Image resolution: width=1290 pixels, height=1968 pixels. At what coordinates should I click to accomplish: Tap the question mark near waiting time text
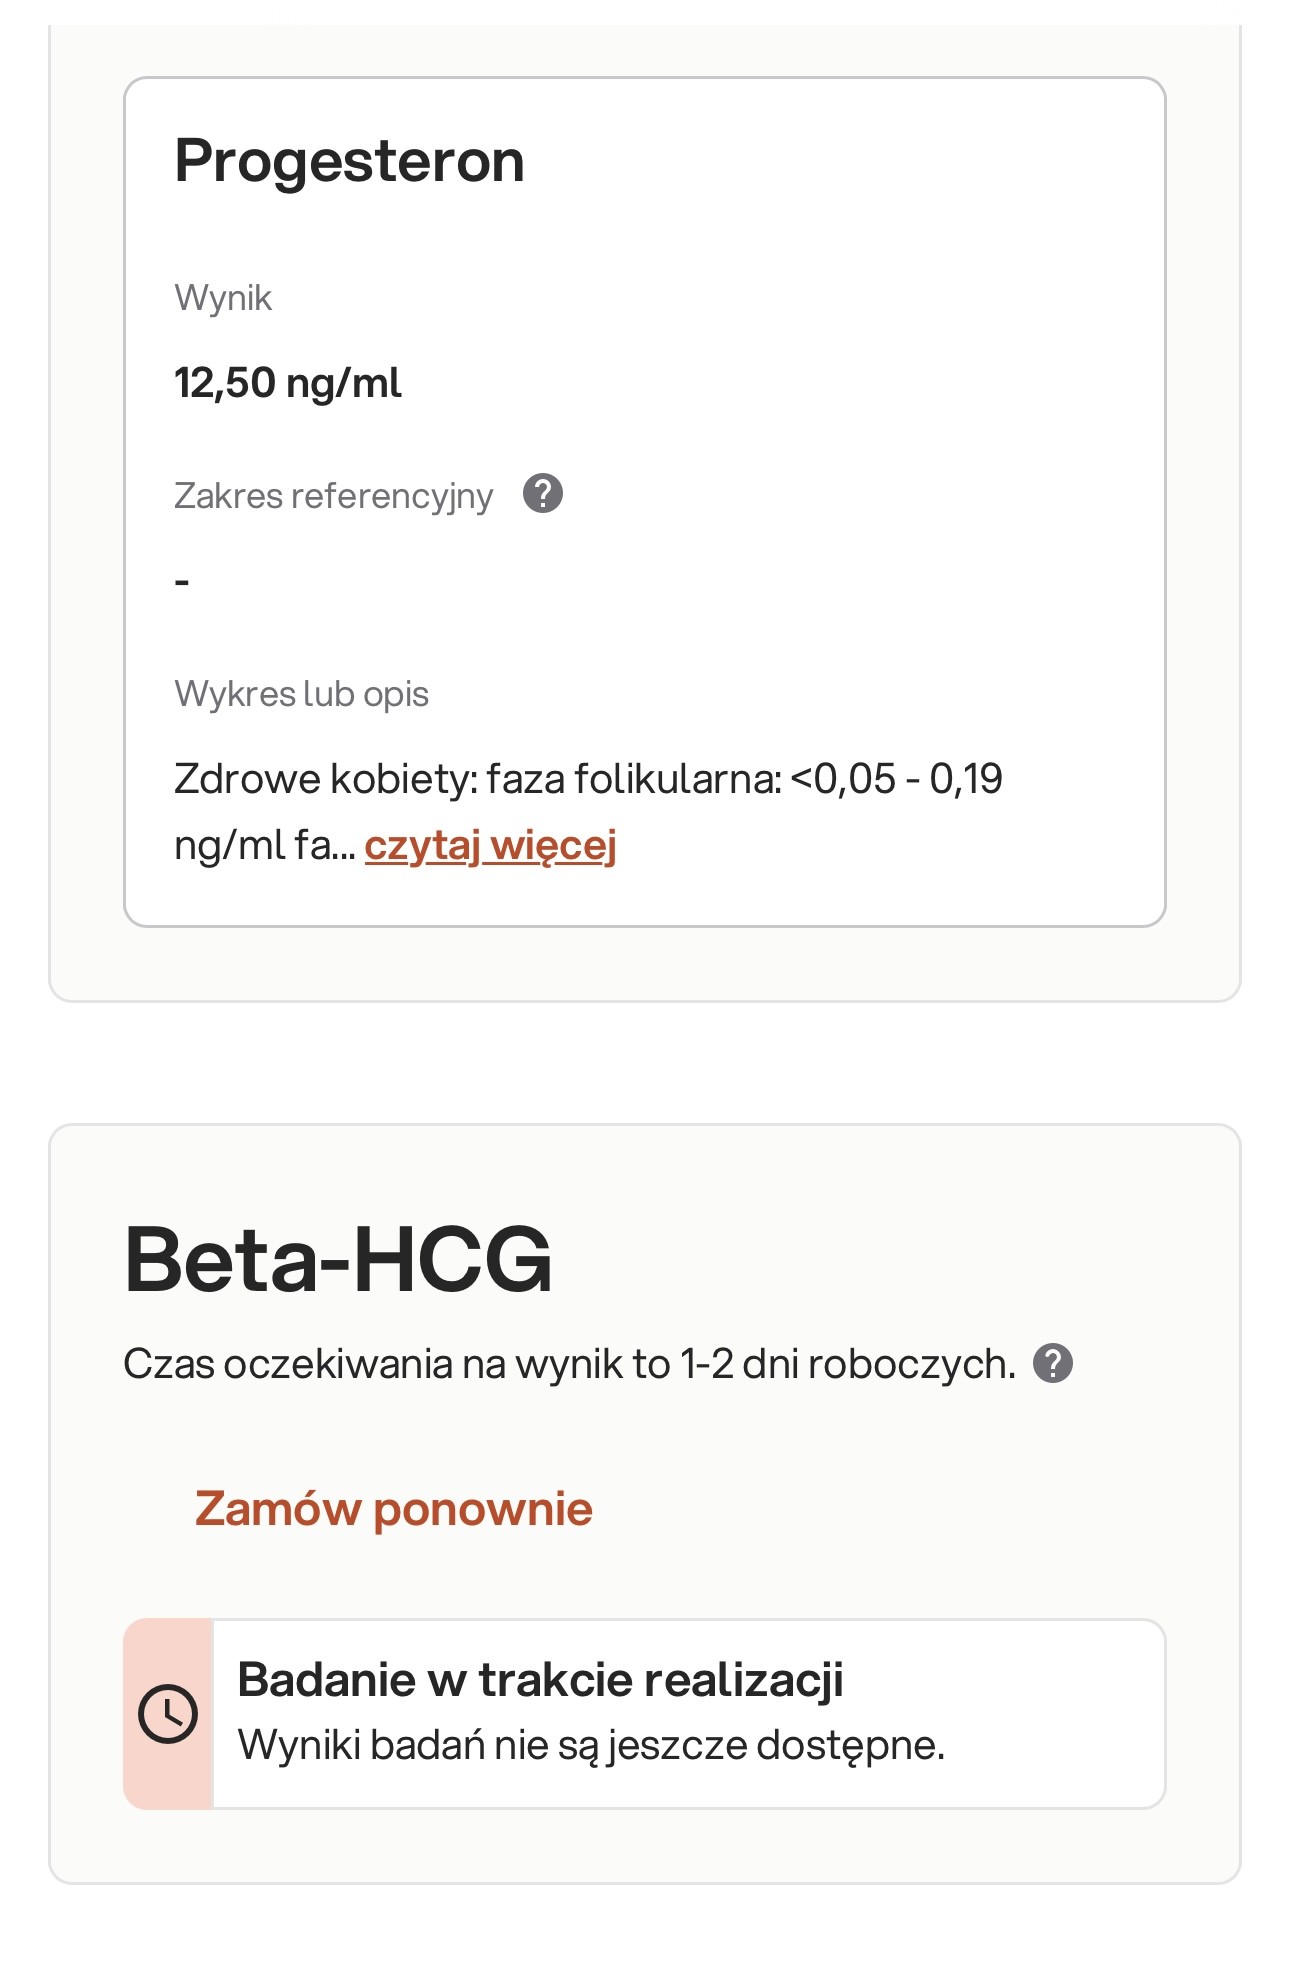click(x=1052, y=1363)
